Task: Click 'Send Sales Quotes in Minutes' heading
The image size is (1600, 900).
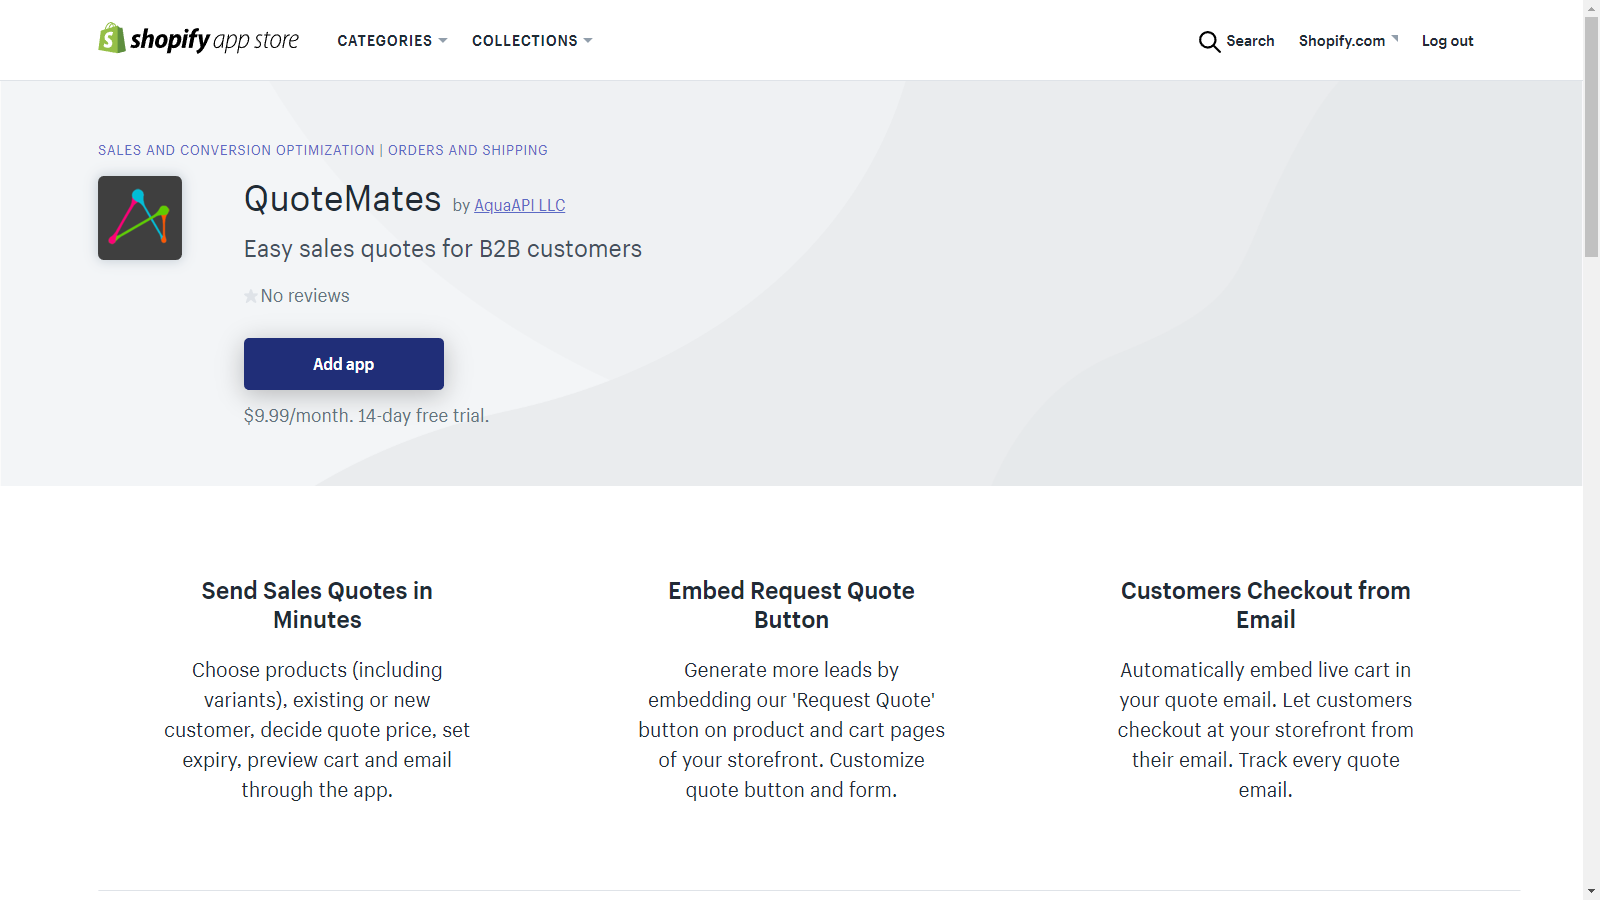Action: click(x=317, y=605)
